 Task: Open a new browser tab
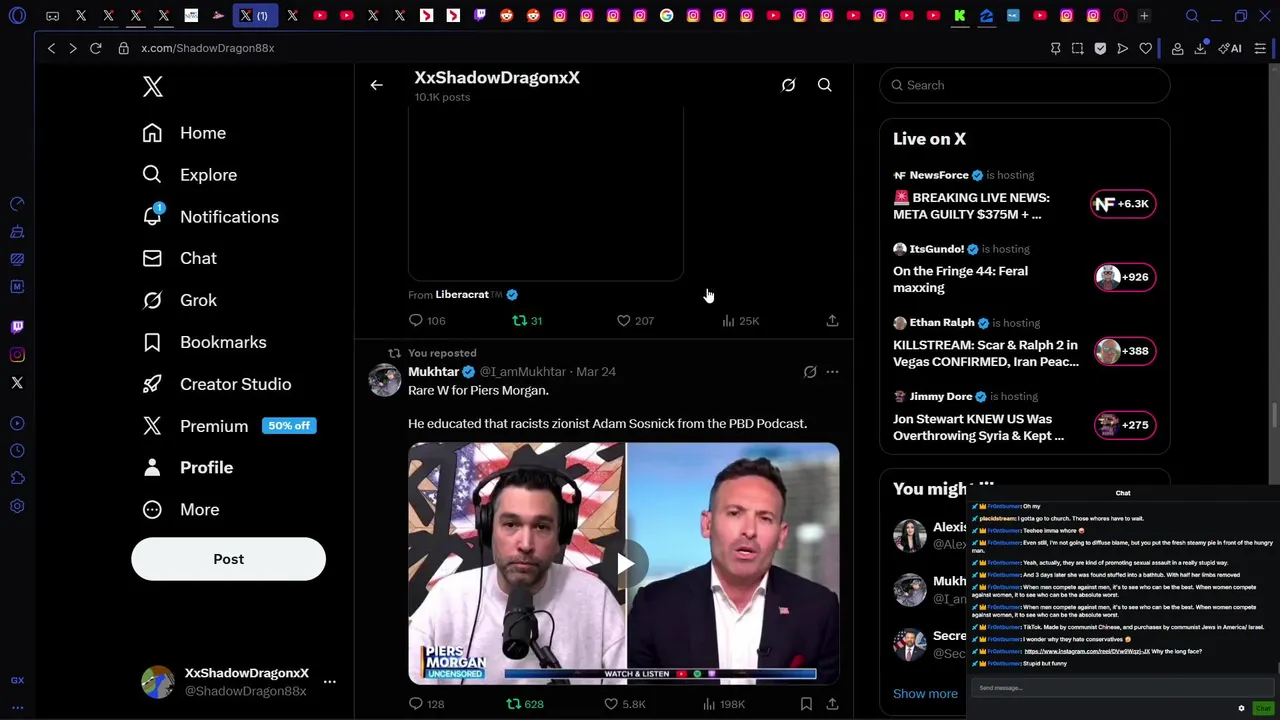coord(1145,16)
